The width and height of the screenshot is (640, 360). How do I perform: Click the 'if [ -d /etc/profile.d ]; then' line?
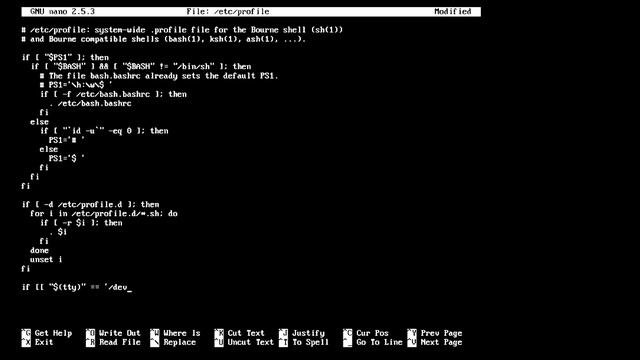90,204
